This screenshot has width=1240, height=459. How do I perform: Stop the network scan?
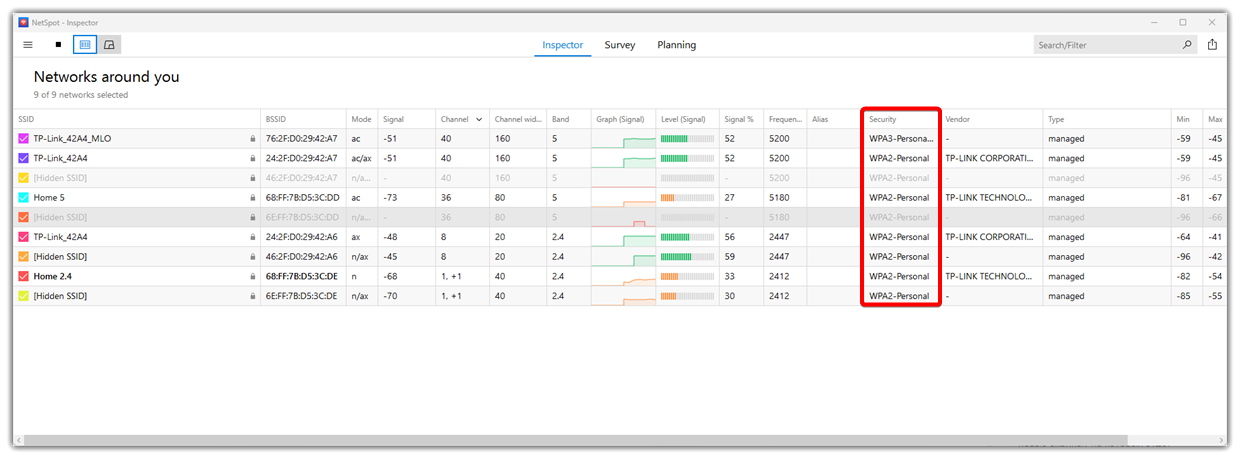pyautogui.click(x=58, y=45)
